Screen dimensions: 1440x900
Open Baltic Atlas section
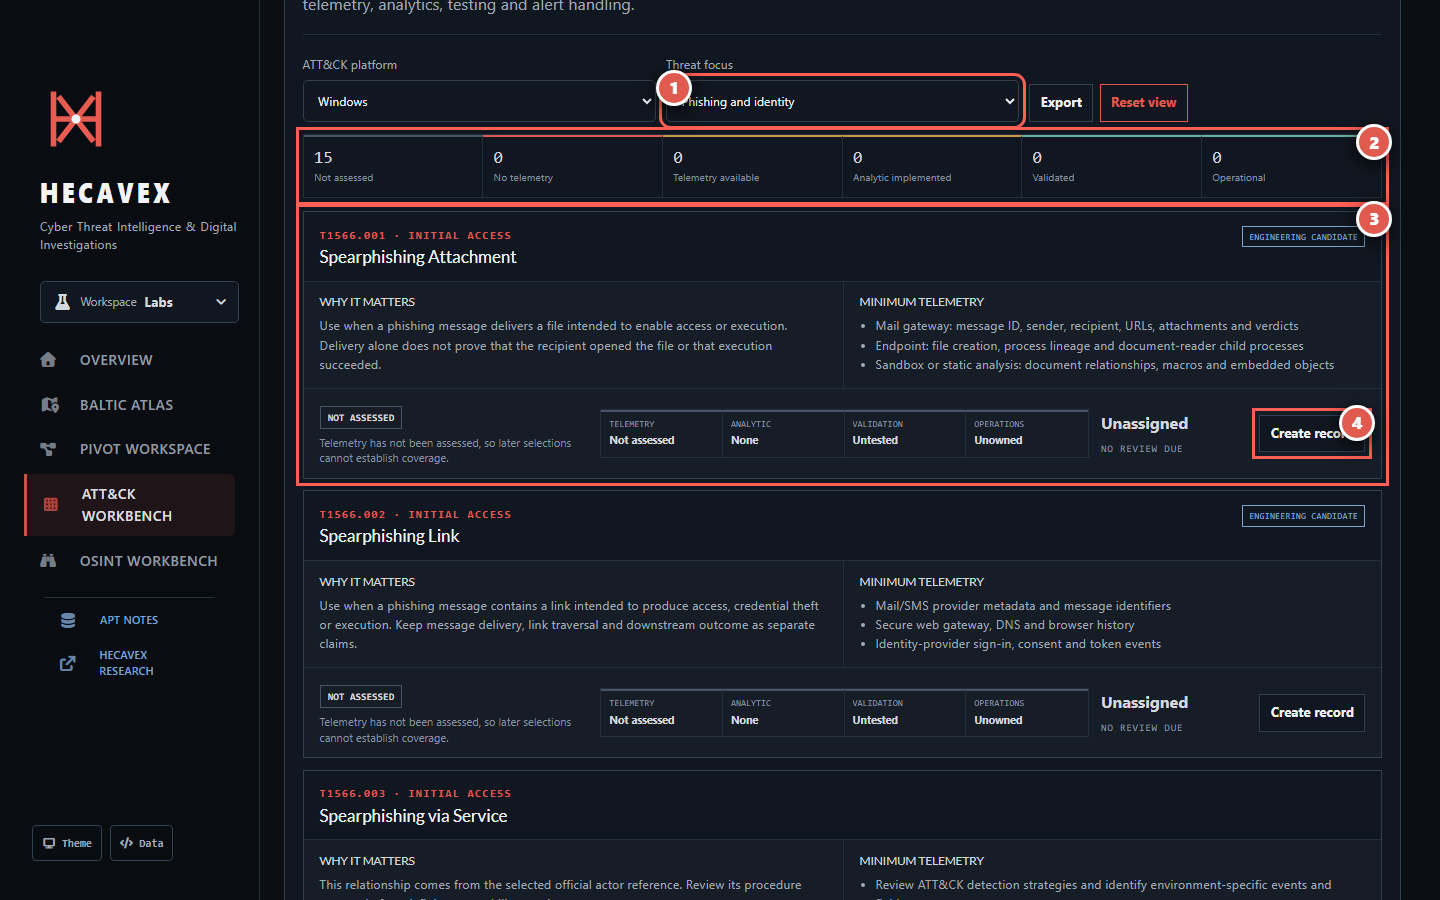pyautogui.click(x=126, y=405)
